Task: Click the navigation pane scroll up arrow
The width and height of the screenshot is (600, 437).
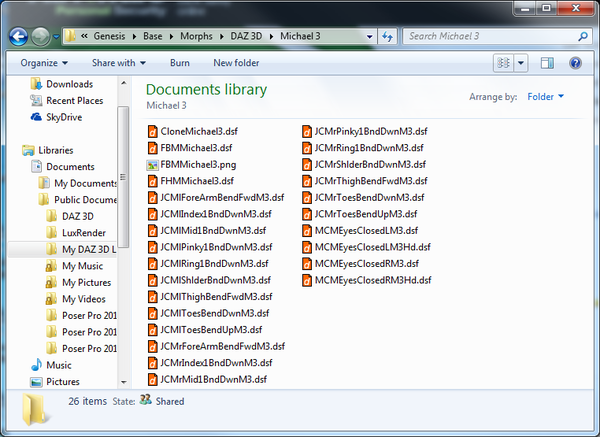Action: [x=124, y=83]
